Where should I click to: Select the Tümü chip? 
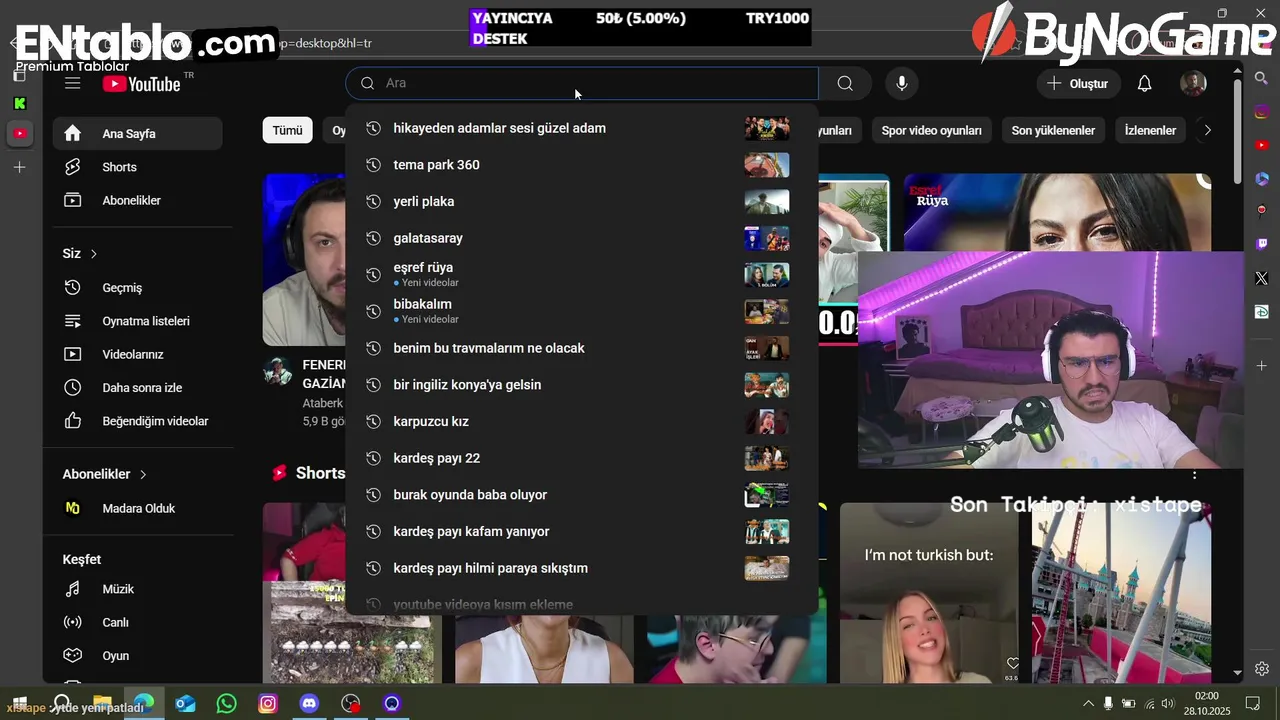[x=287, y=130]
